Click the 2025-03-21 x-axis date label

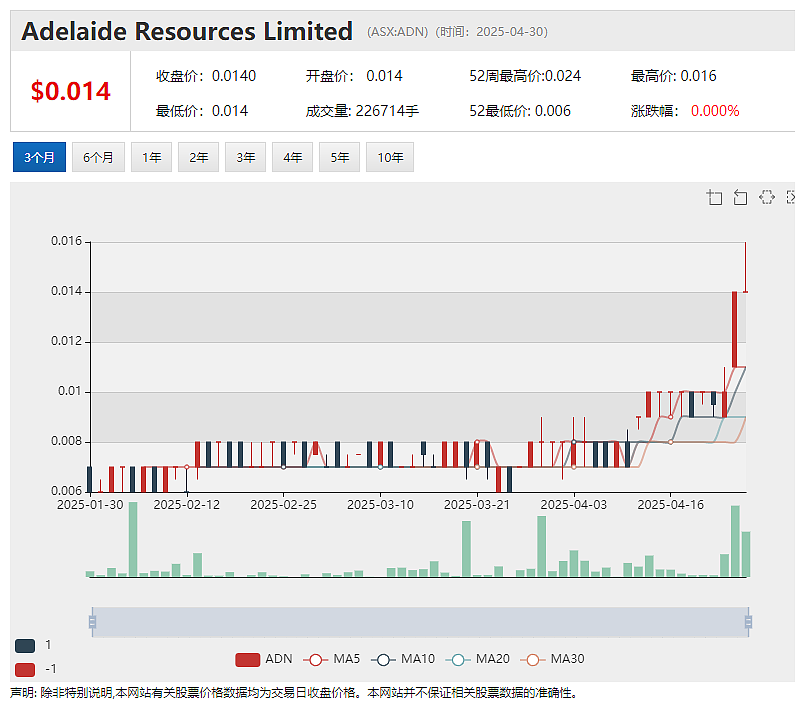point(477,505)
